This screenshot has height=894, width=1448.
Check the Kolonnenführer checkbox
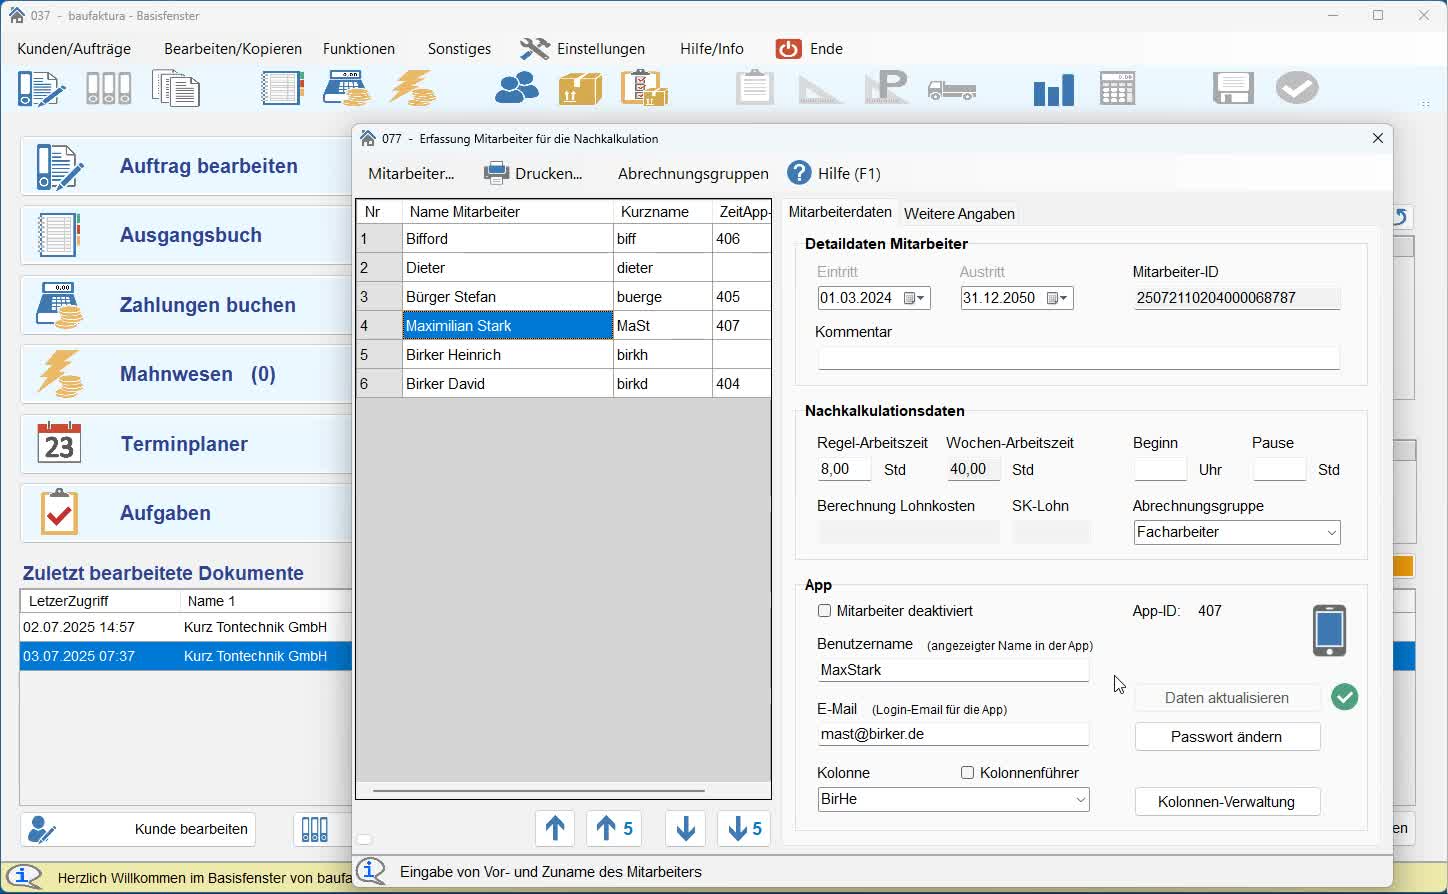tap(967, 773)
